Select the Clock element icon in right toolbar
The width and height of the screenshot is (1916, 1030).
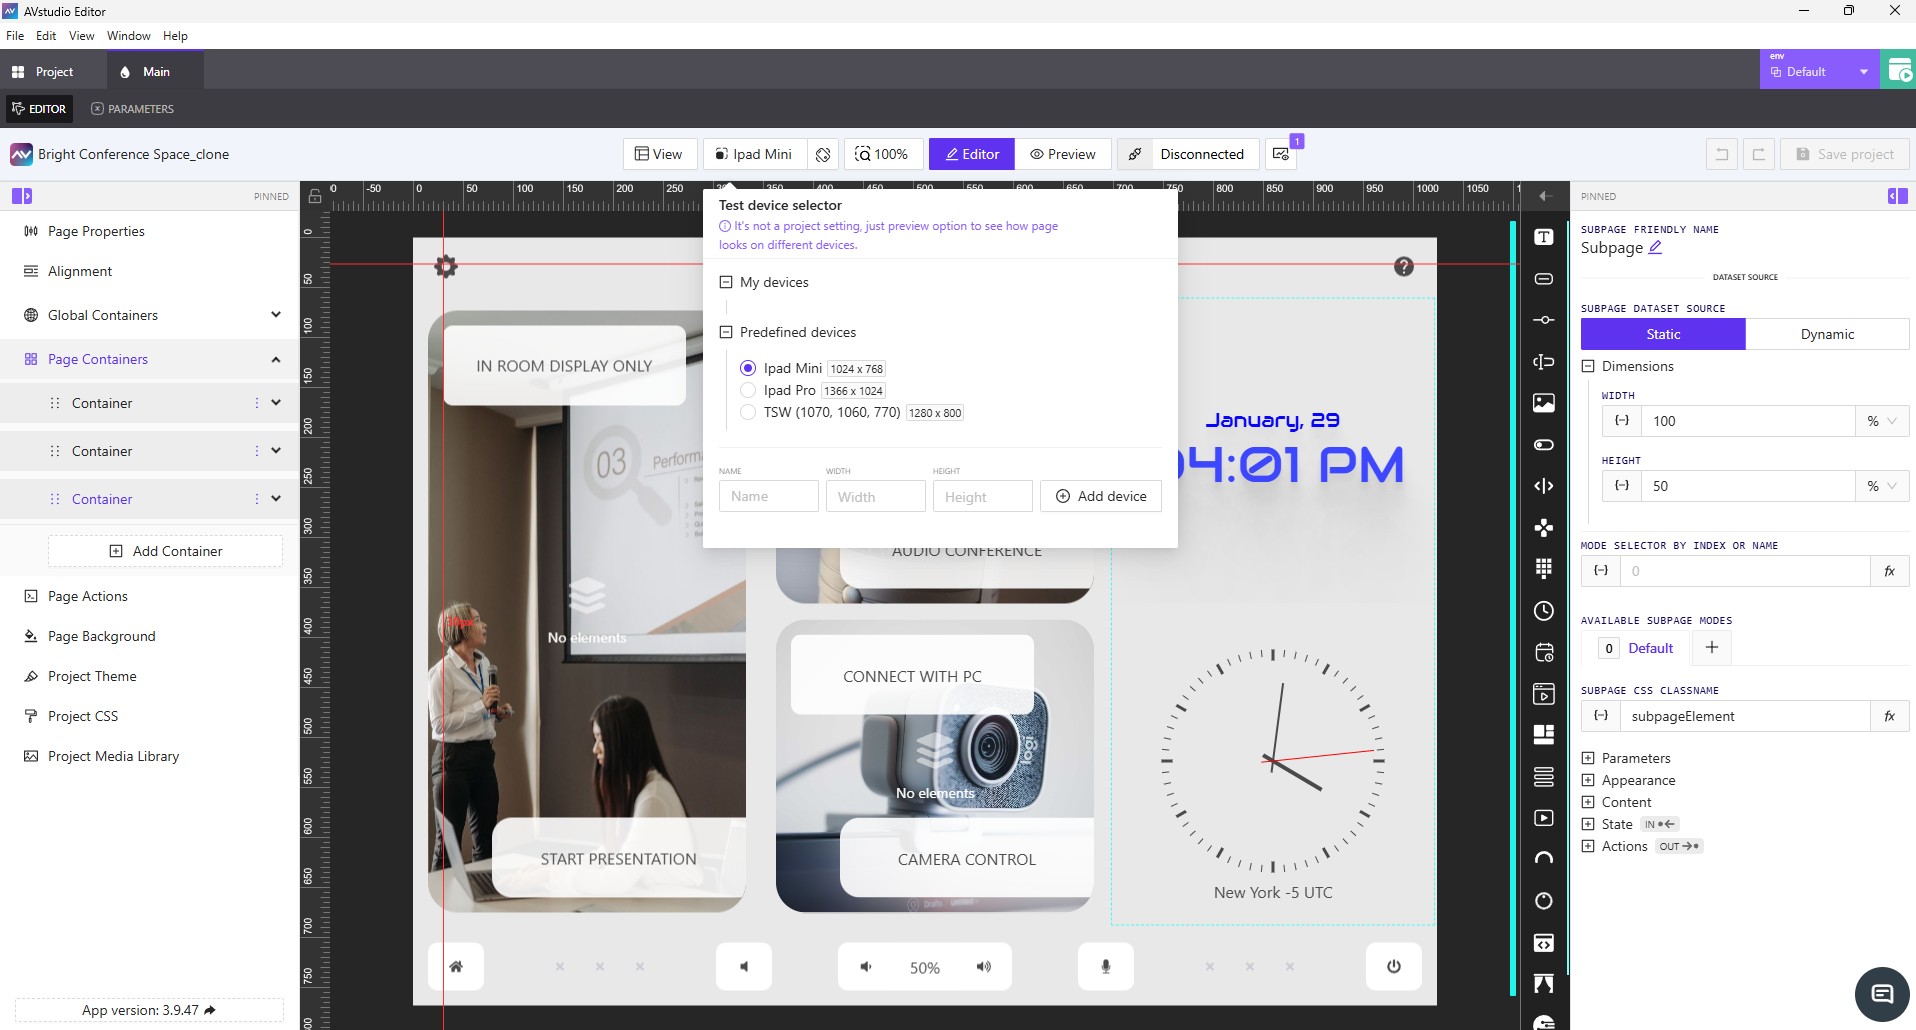[x=1543, y=611]
